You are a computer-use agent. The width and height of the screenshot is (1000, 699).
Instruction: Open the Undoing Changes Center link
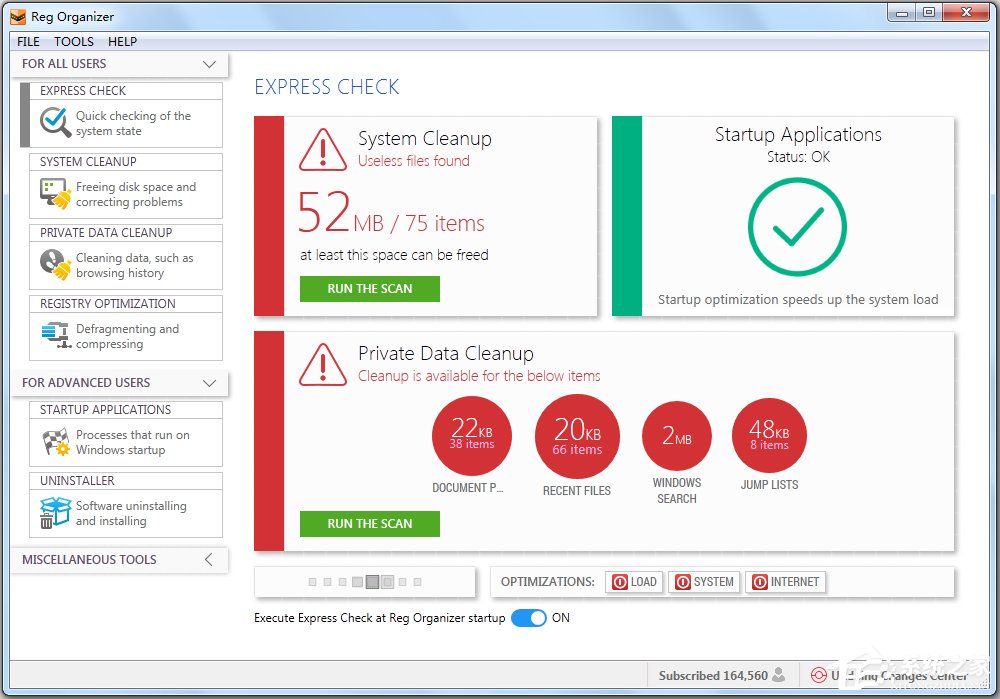899,675
